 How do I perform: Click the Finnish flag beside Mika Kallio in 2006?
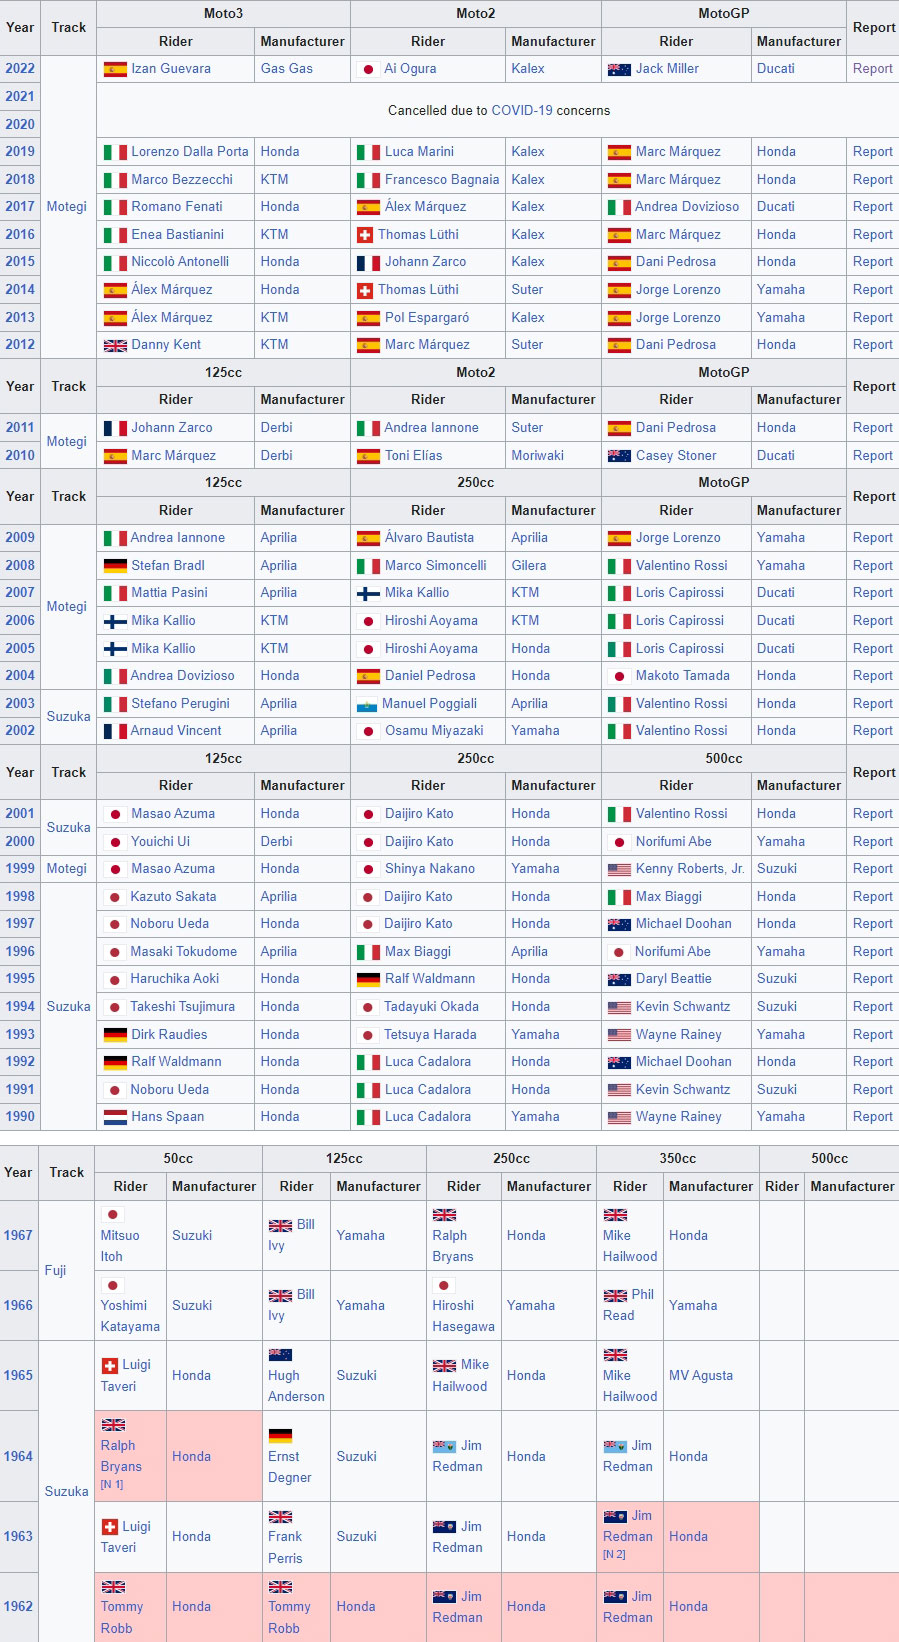[115, 621]
